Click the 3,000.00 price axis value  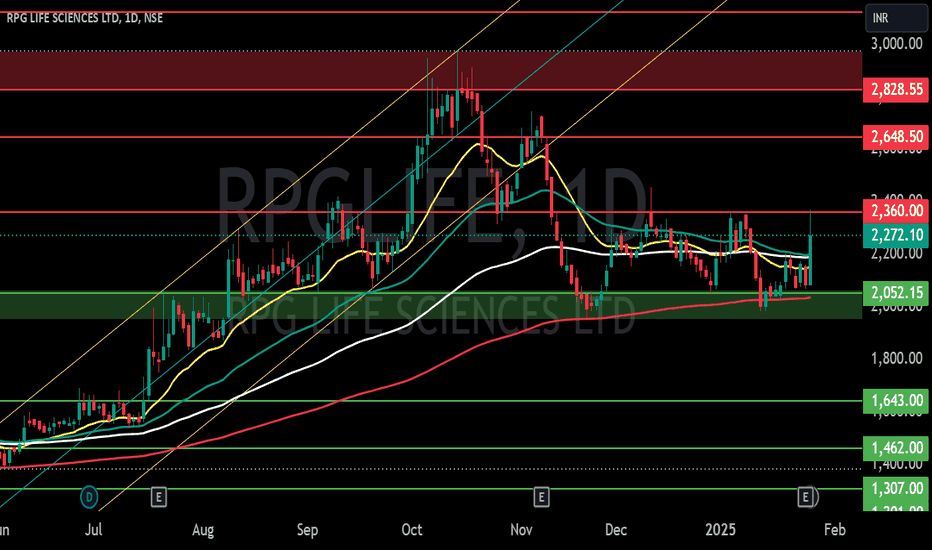click(x=896, y=43)
